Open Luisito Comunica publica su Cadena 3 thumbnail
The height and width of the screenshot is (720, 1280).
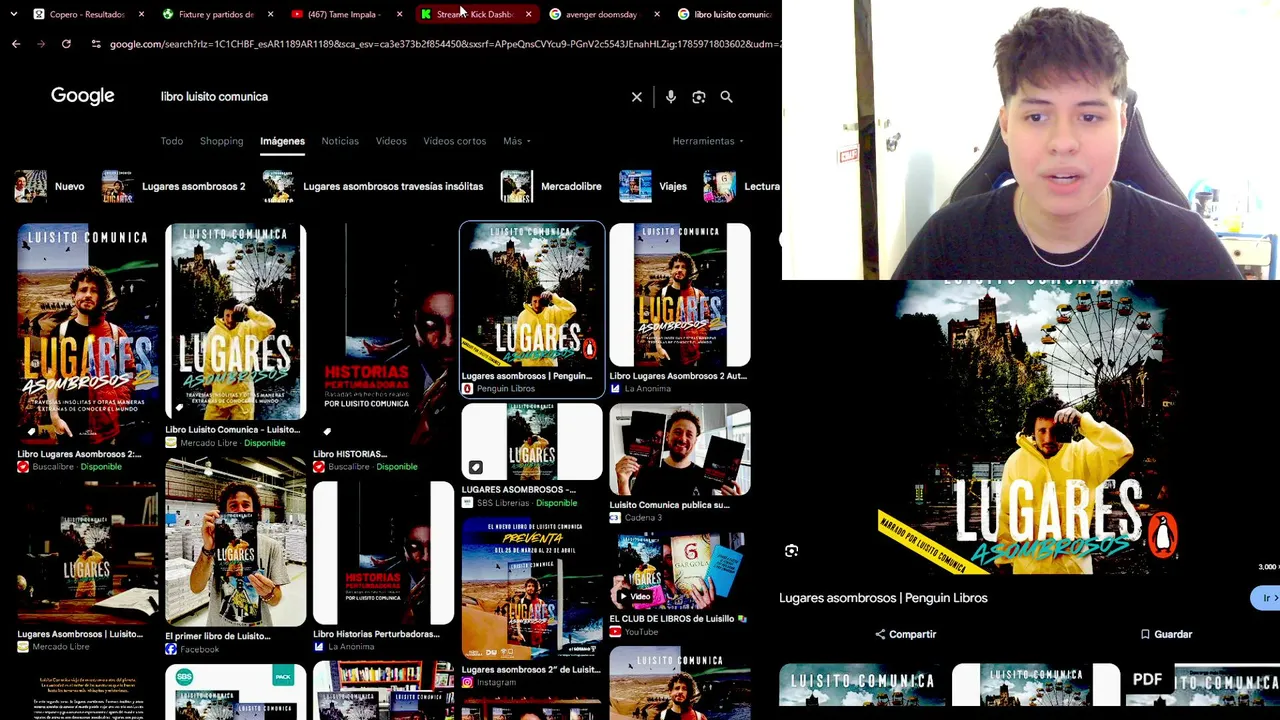pyautogui.click(x=680, y=450)
